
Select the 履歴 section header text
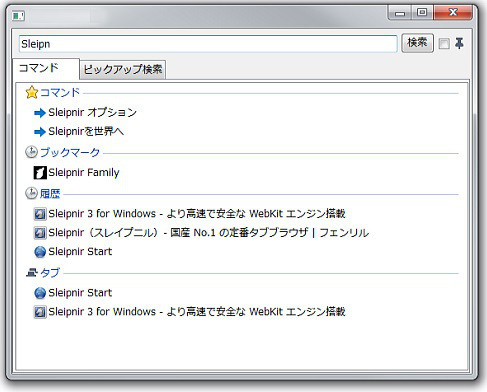point(50,194)
